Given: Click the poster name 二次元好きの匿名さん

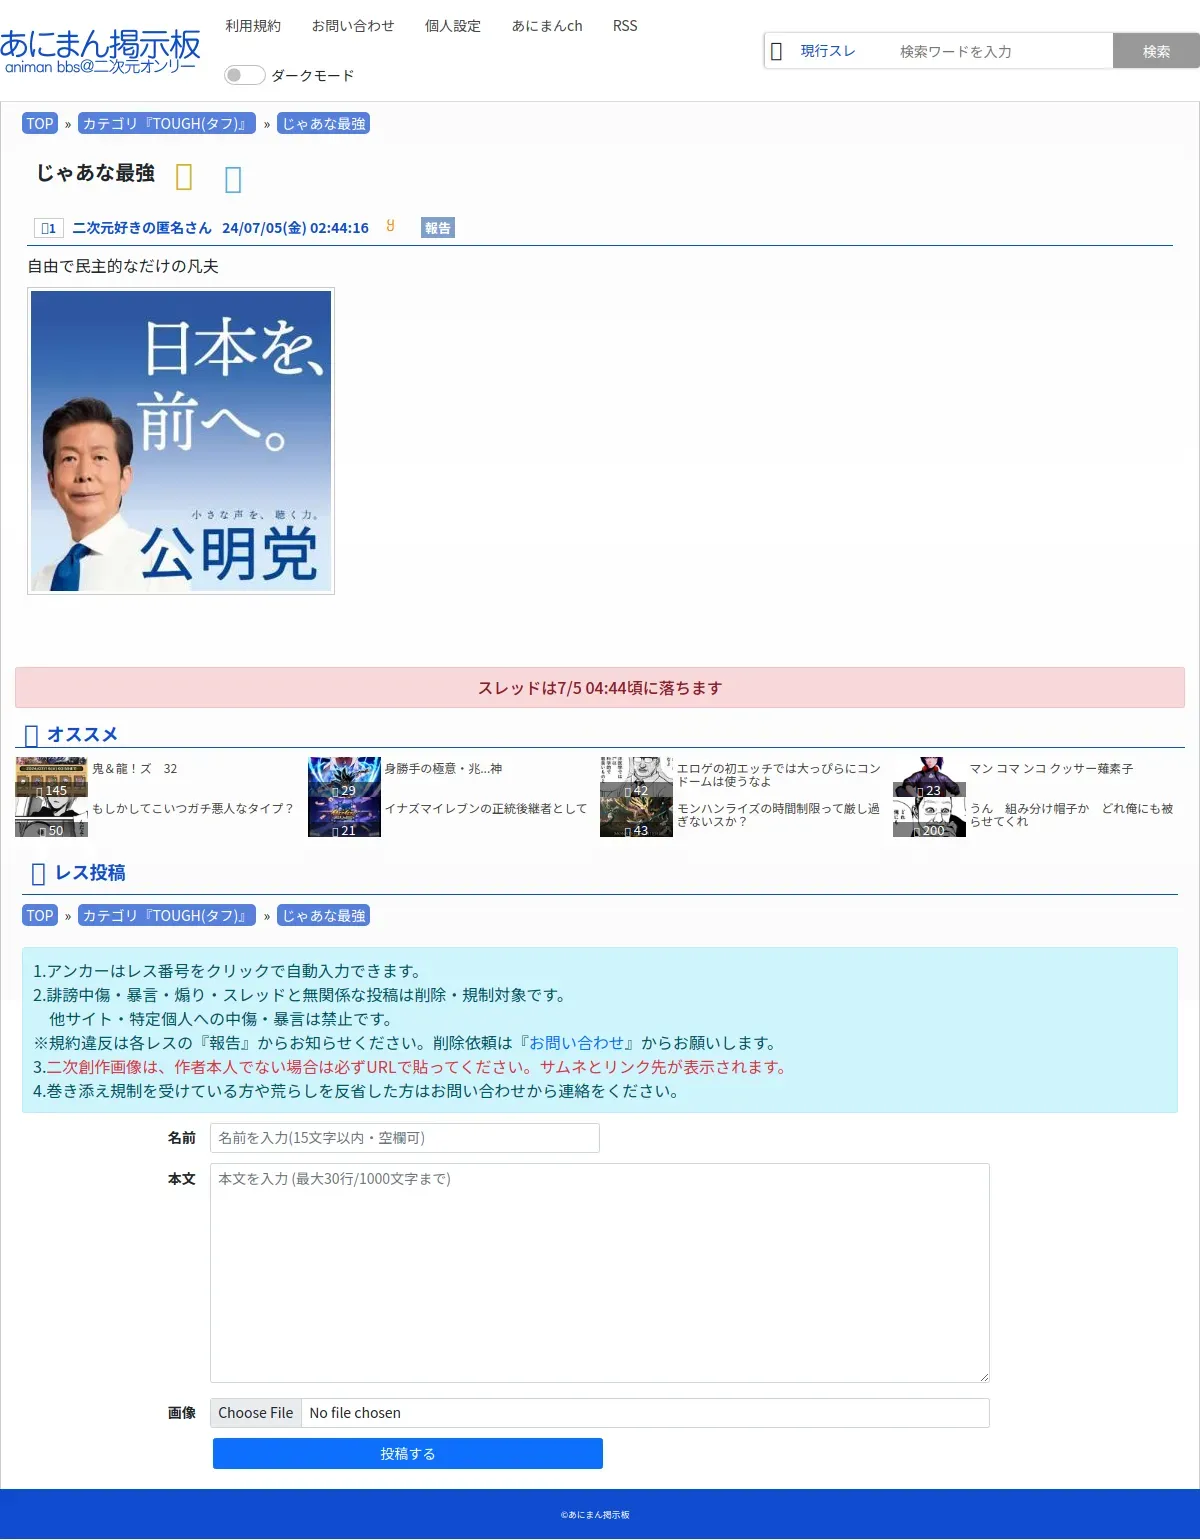Looking at the screenshot, I should click(142, 228).
